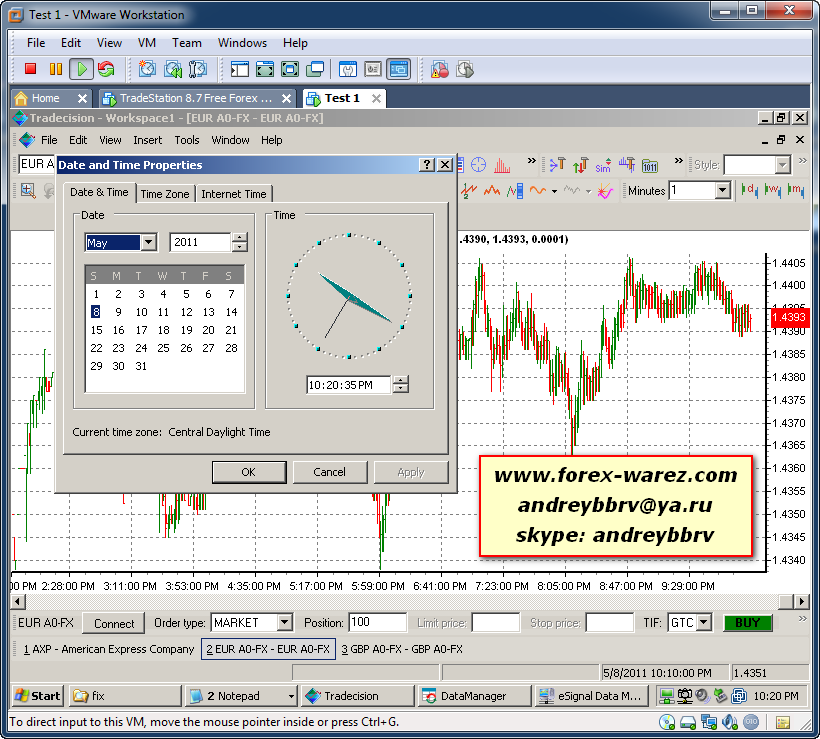This screenshot has width=820, height=739.
Task: Open the month dropdown showing May
Action: click(148, 243)
